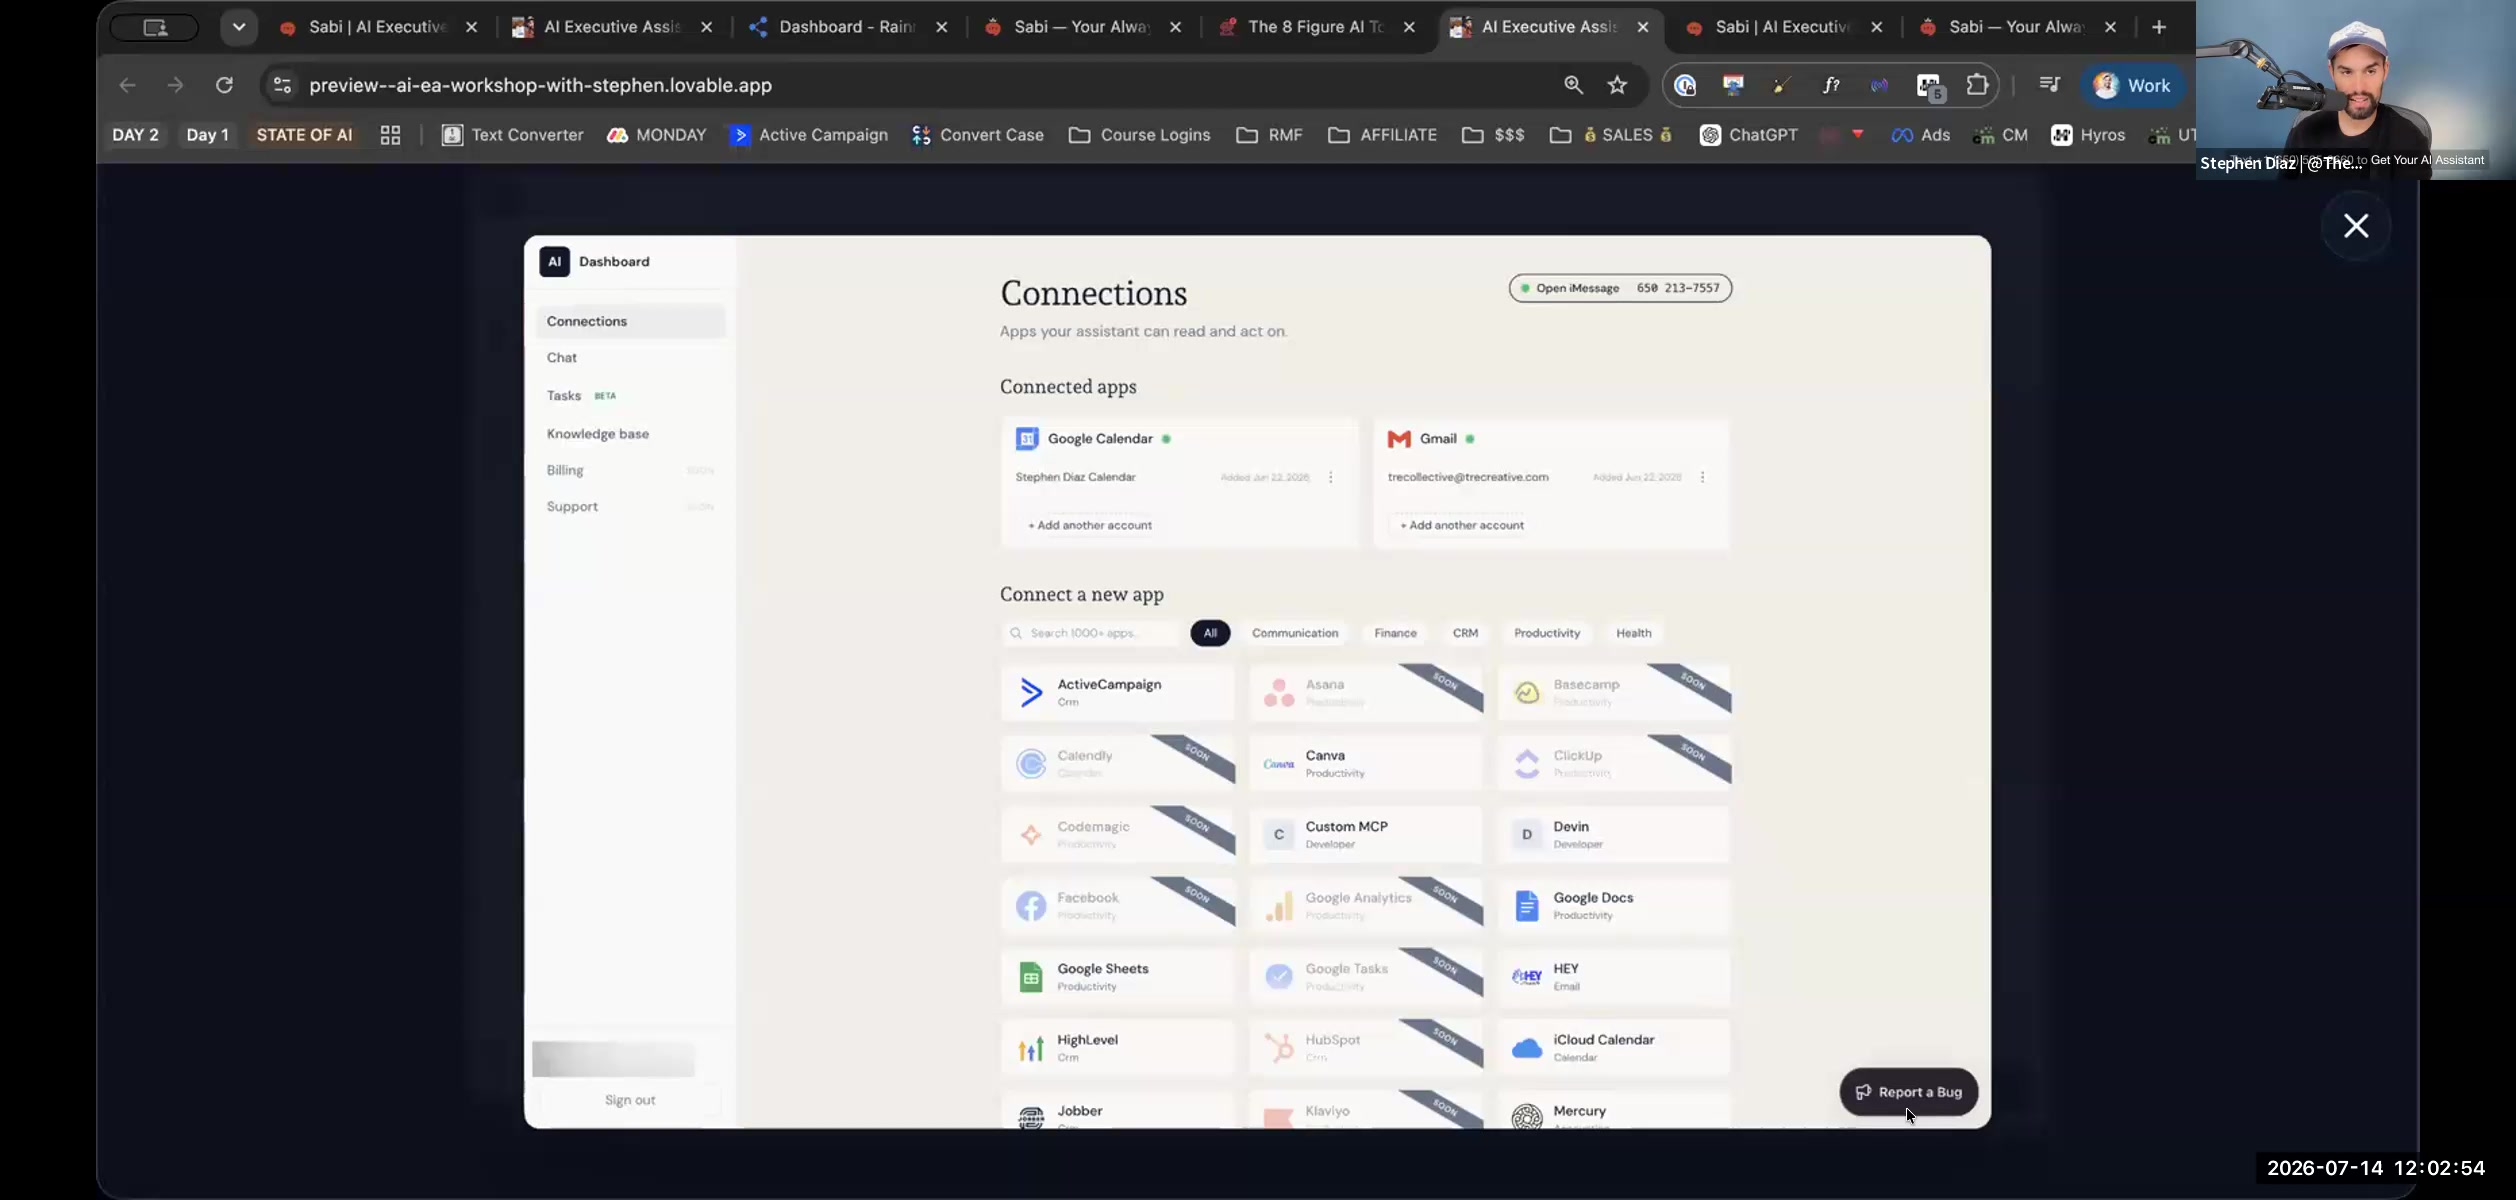Connect the HEY email app
2516x1200 pixels.
tap(1614, 976)
